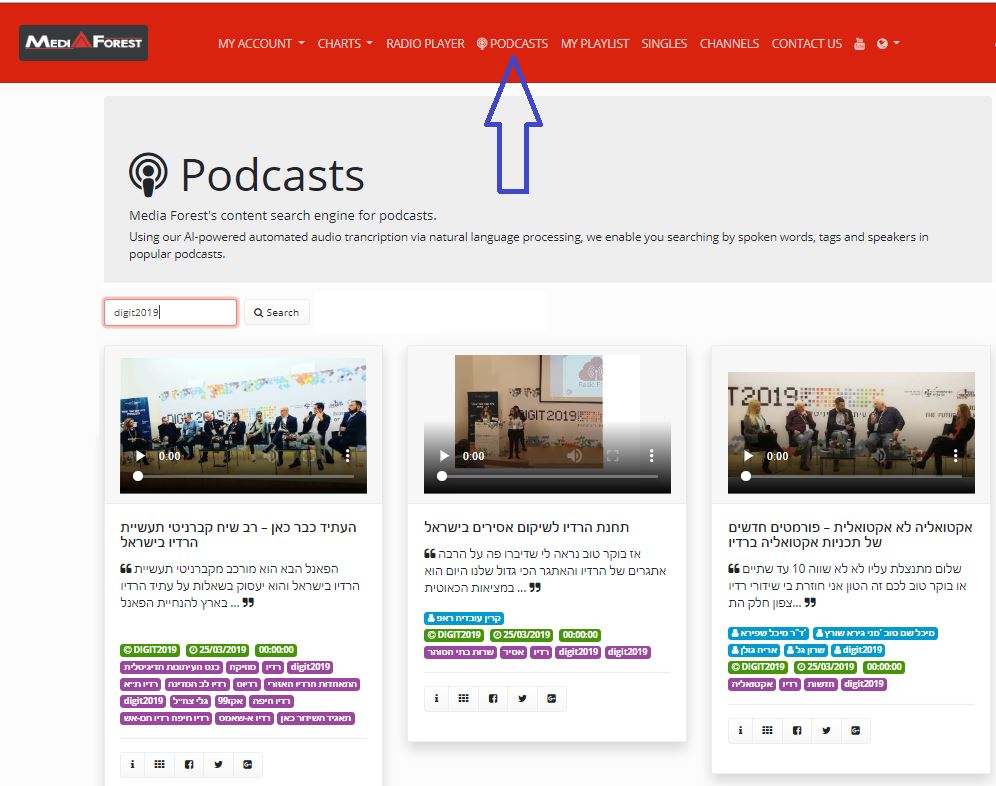
Task: Go to Podcasts in the navbar
Action: coord(513,43)
